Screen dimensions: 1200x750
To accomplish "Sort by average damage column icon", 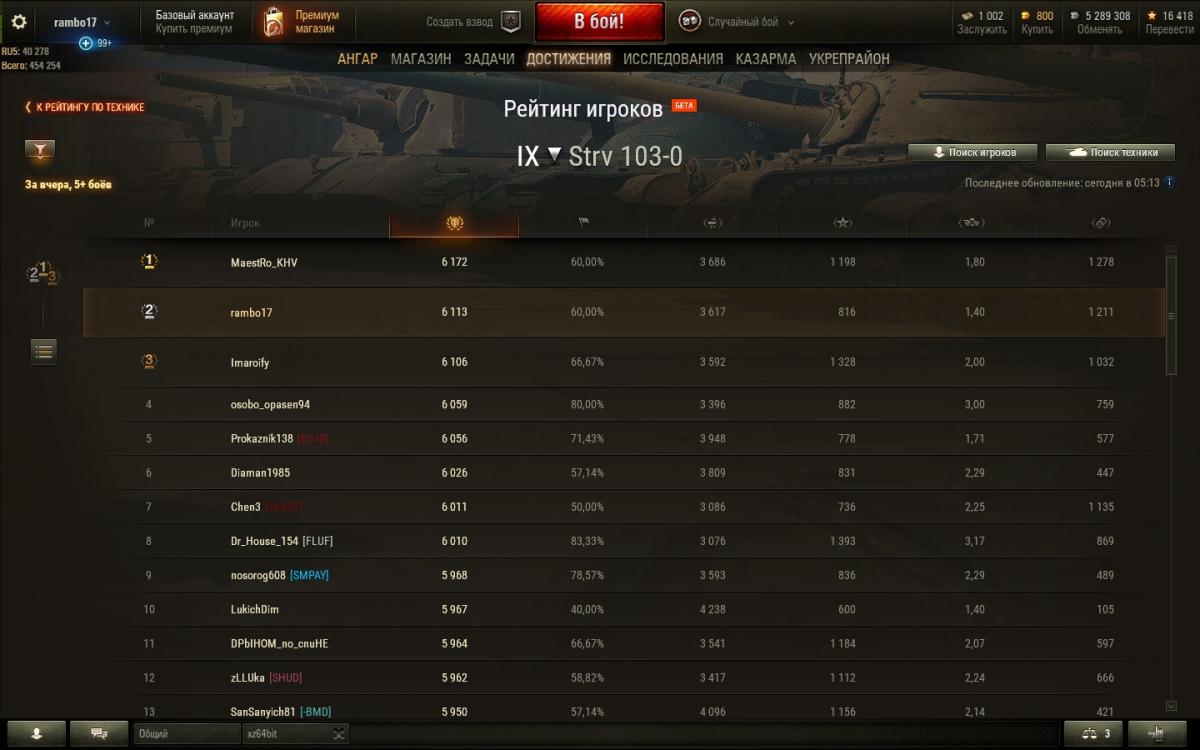I will pyautogui.click(x=713, y=222).
